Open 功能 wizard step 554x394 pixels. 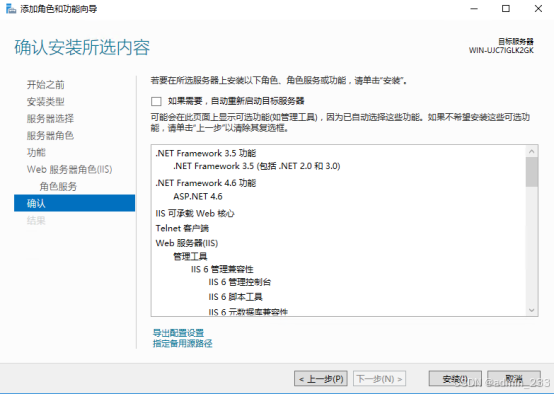[36, 153]
